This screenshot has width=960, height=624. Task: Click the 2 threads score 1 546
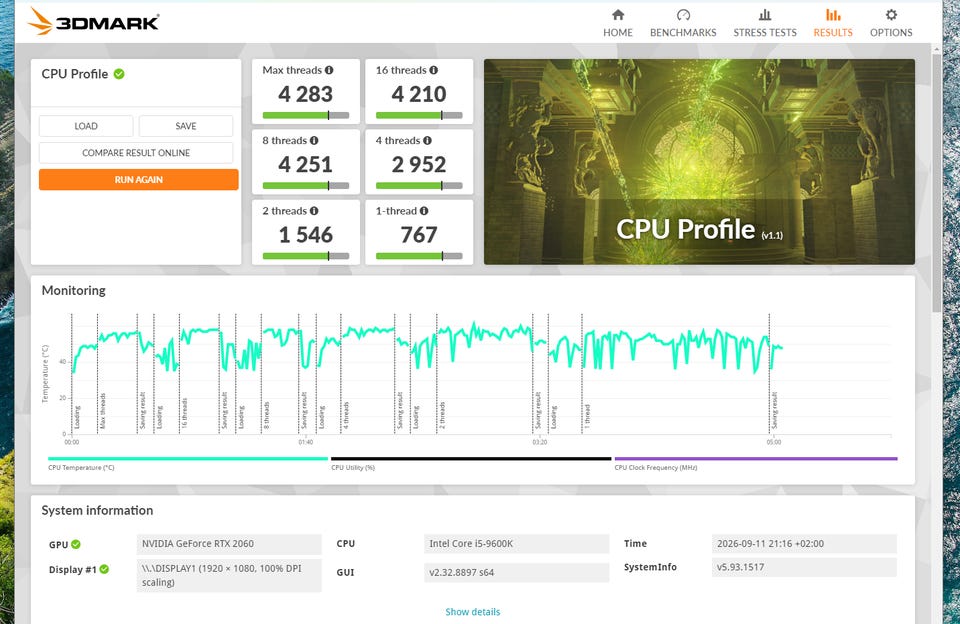coord(306,235)
